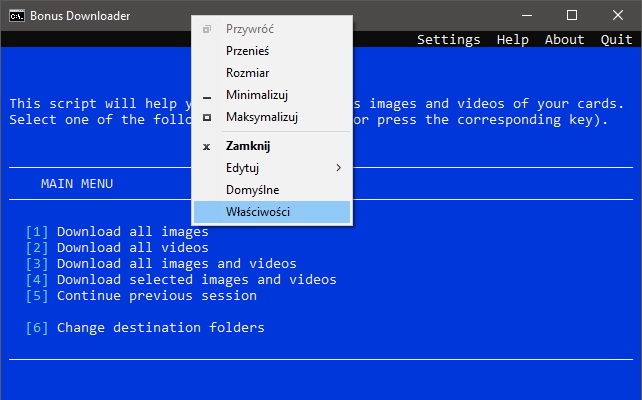Image resolution: width=642 pixels, height=400 pixels.
Task: Click the console app icon in title bar
Action: [16, 15]
